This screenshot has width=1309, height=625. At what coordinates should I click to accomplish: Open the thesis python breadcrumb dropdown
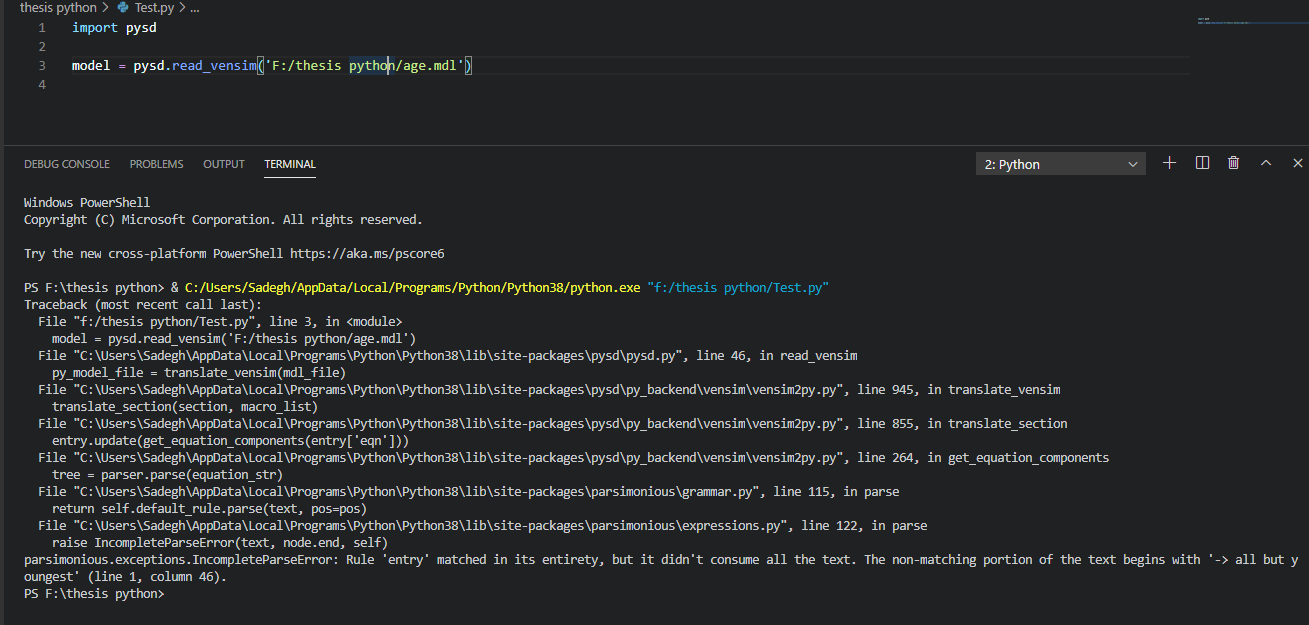pyautogui.click(x=57, y=7)
